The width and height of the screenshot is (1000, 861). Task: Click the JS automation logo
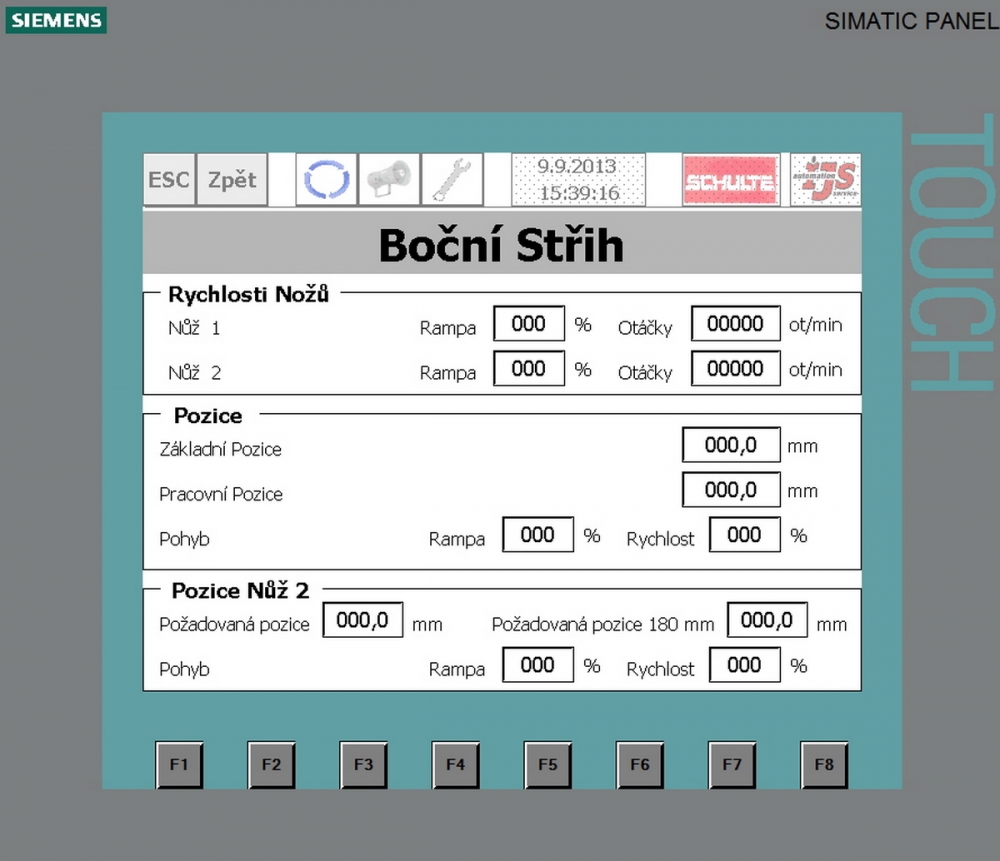tap(825, 180)
